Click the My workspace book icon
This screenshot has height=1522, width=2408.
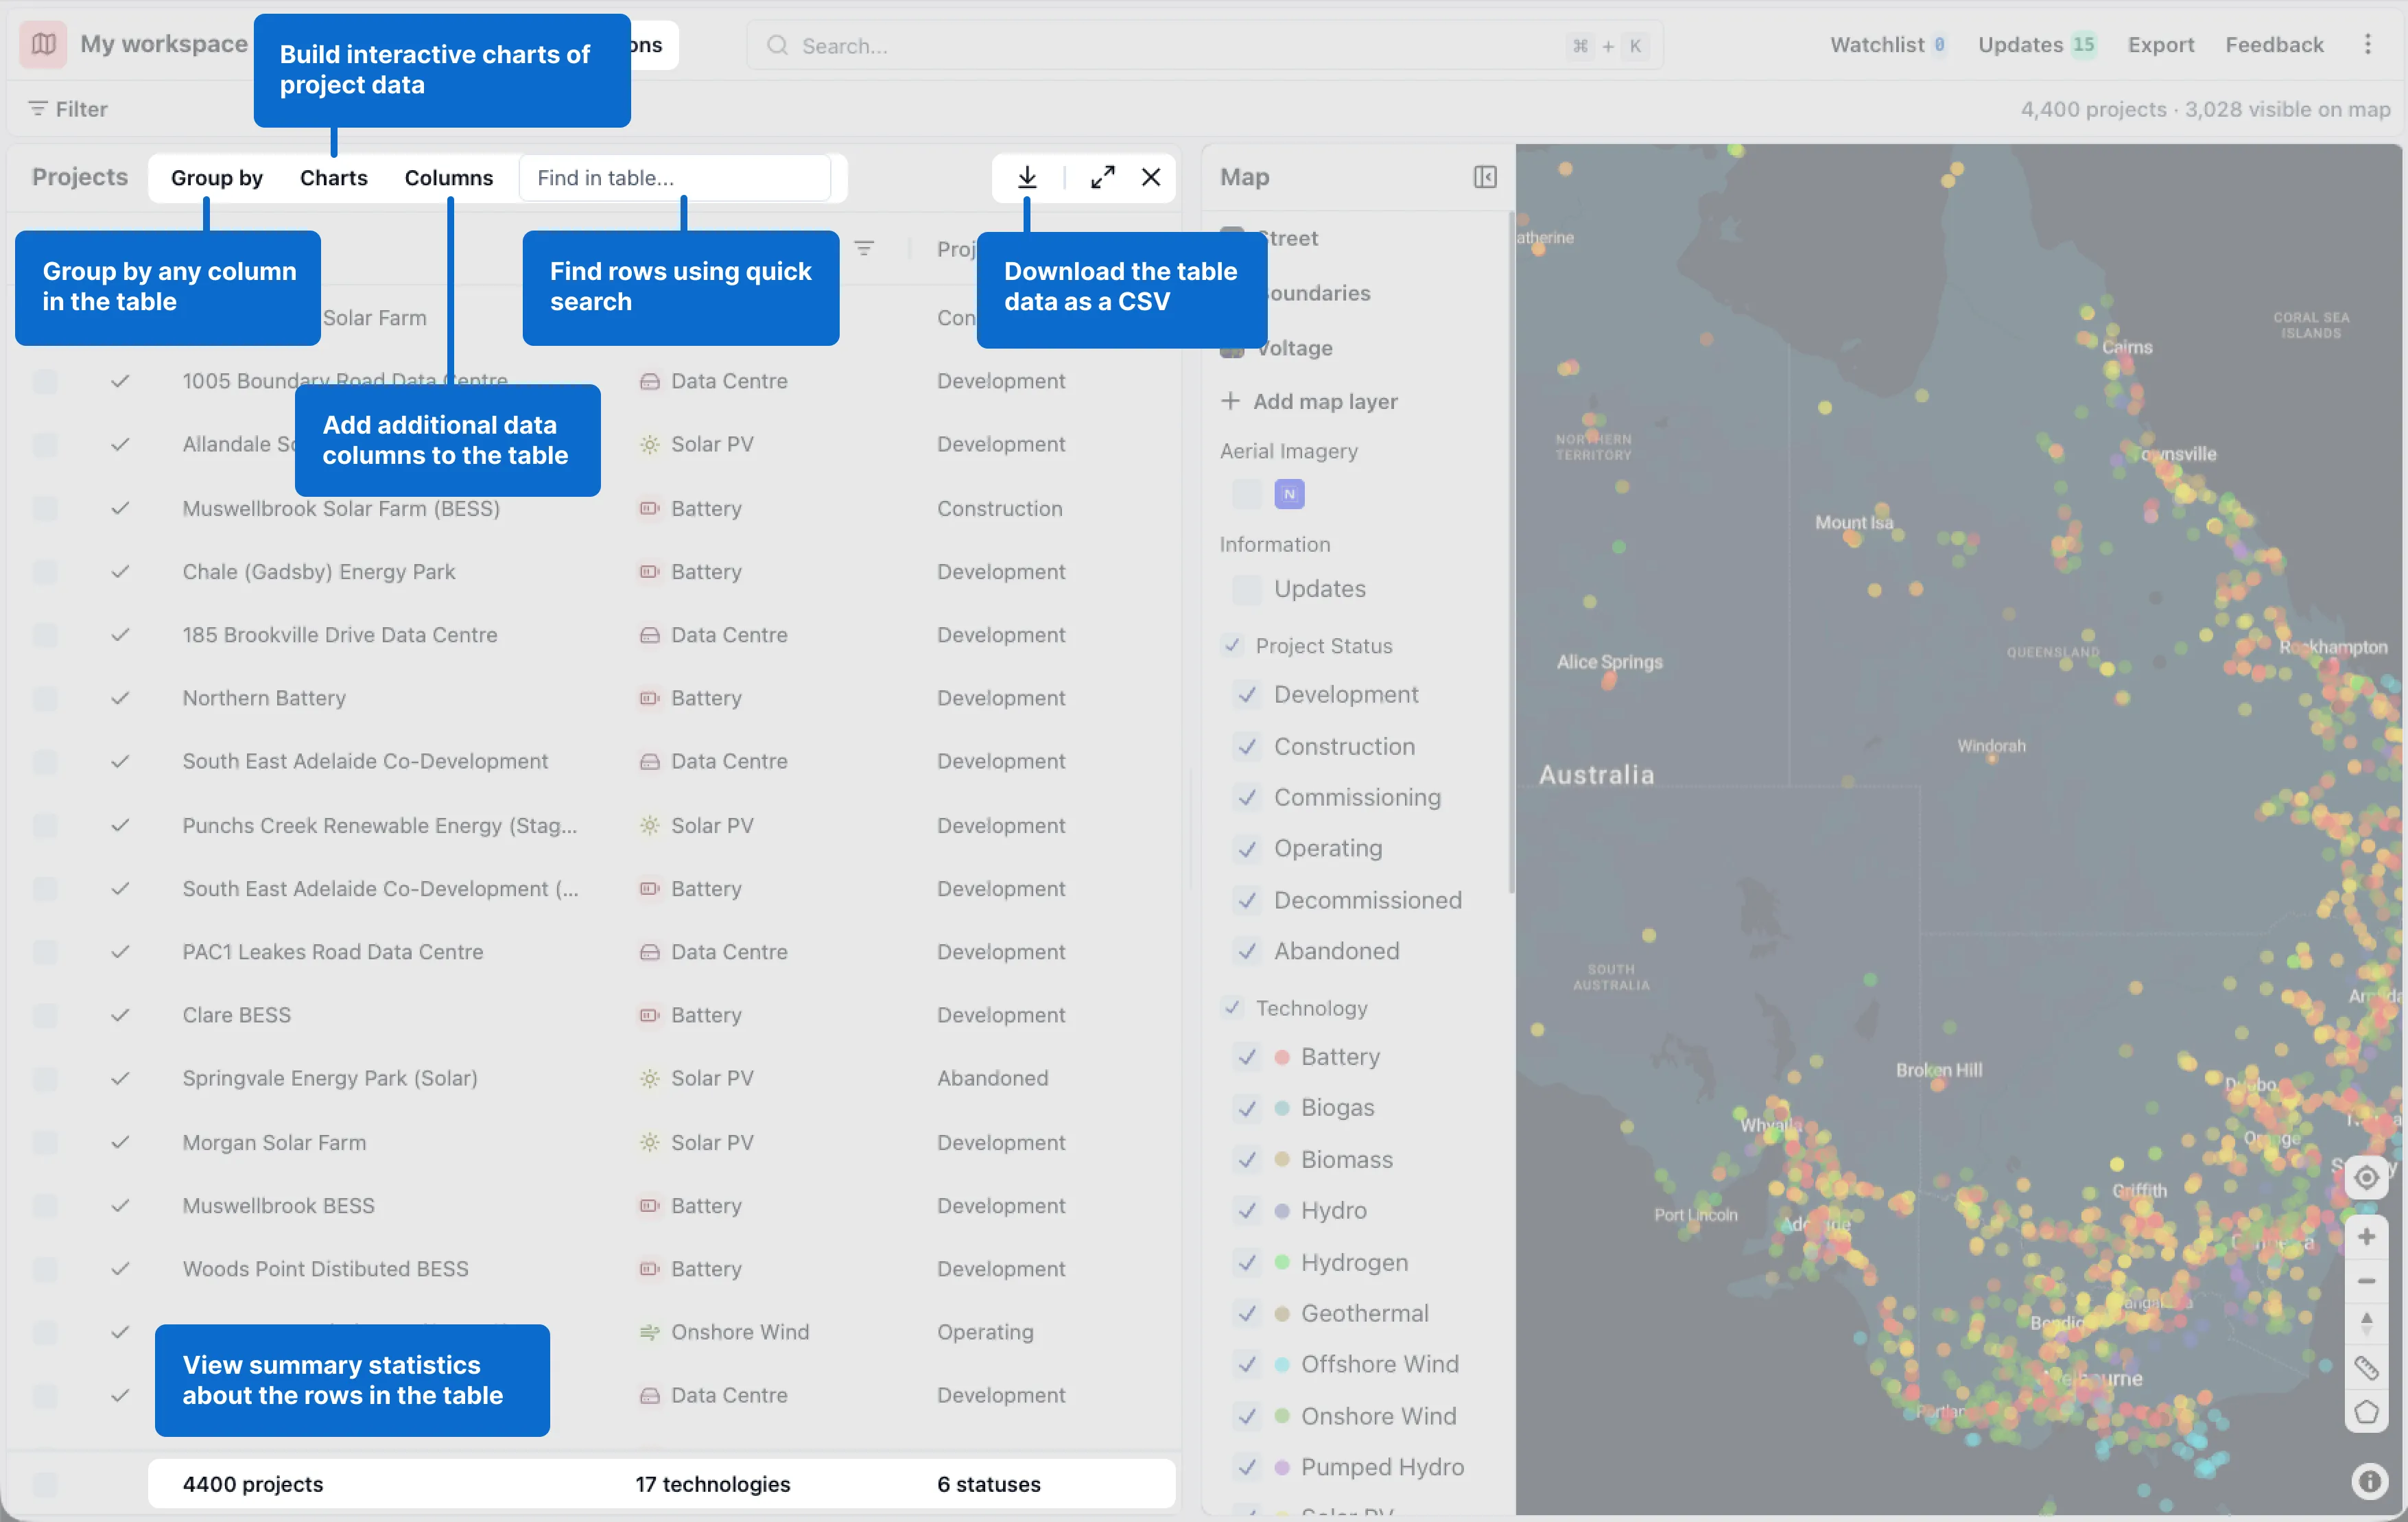click(x=43, y=44)
